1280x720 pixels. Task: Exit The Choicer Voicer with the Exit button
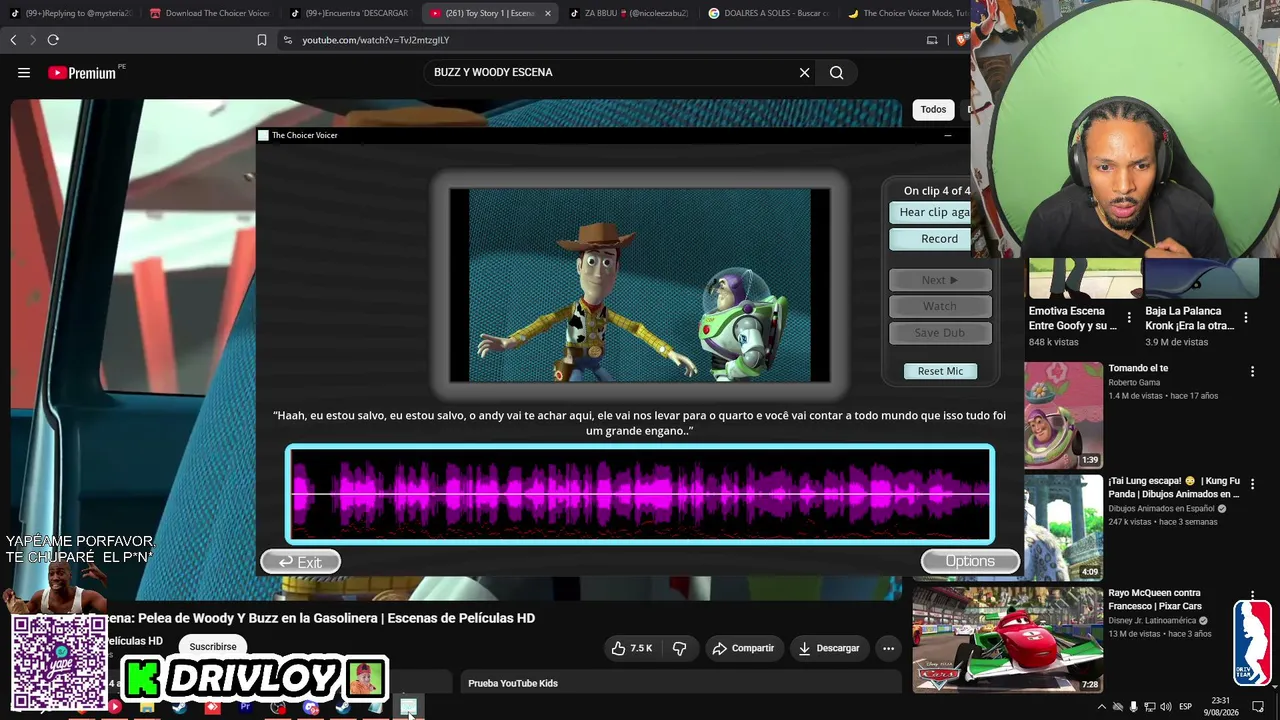pyautogui.click(x=300, y=562)
